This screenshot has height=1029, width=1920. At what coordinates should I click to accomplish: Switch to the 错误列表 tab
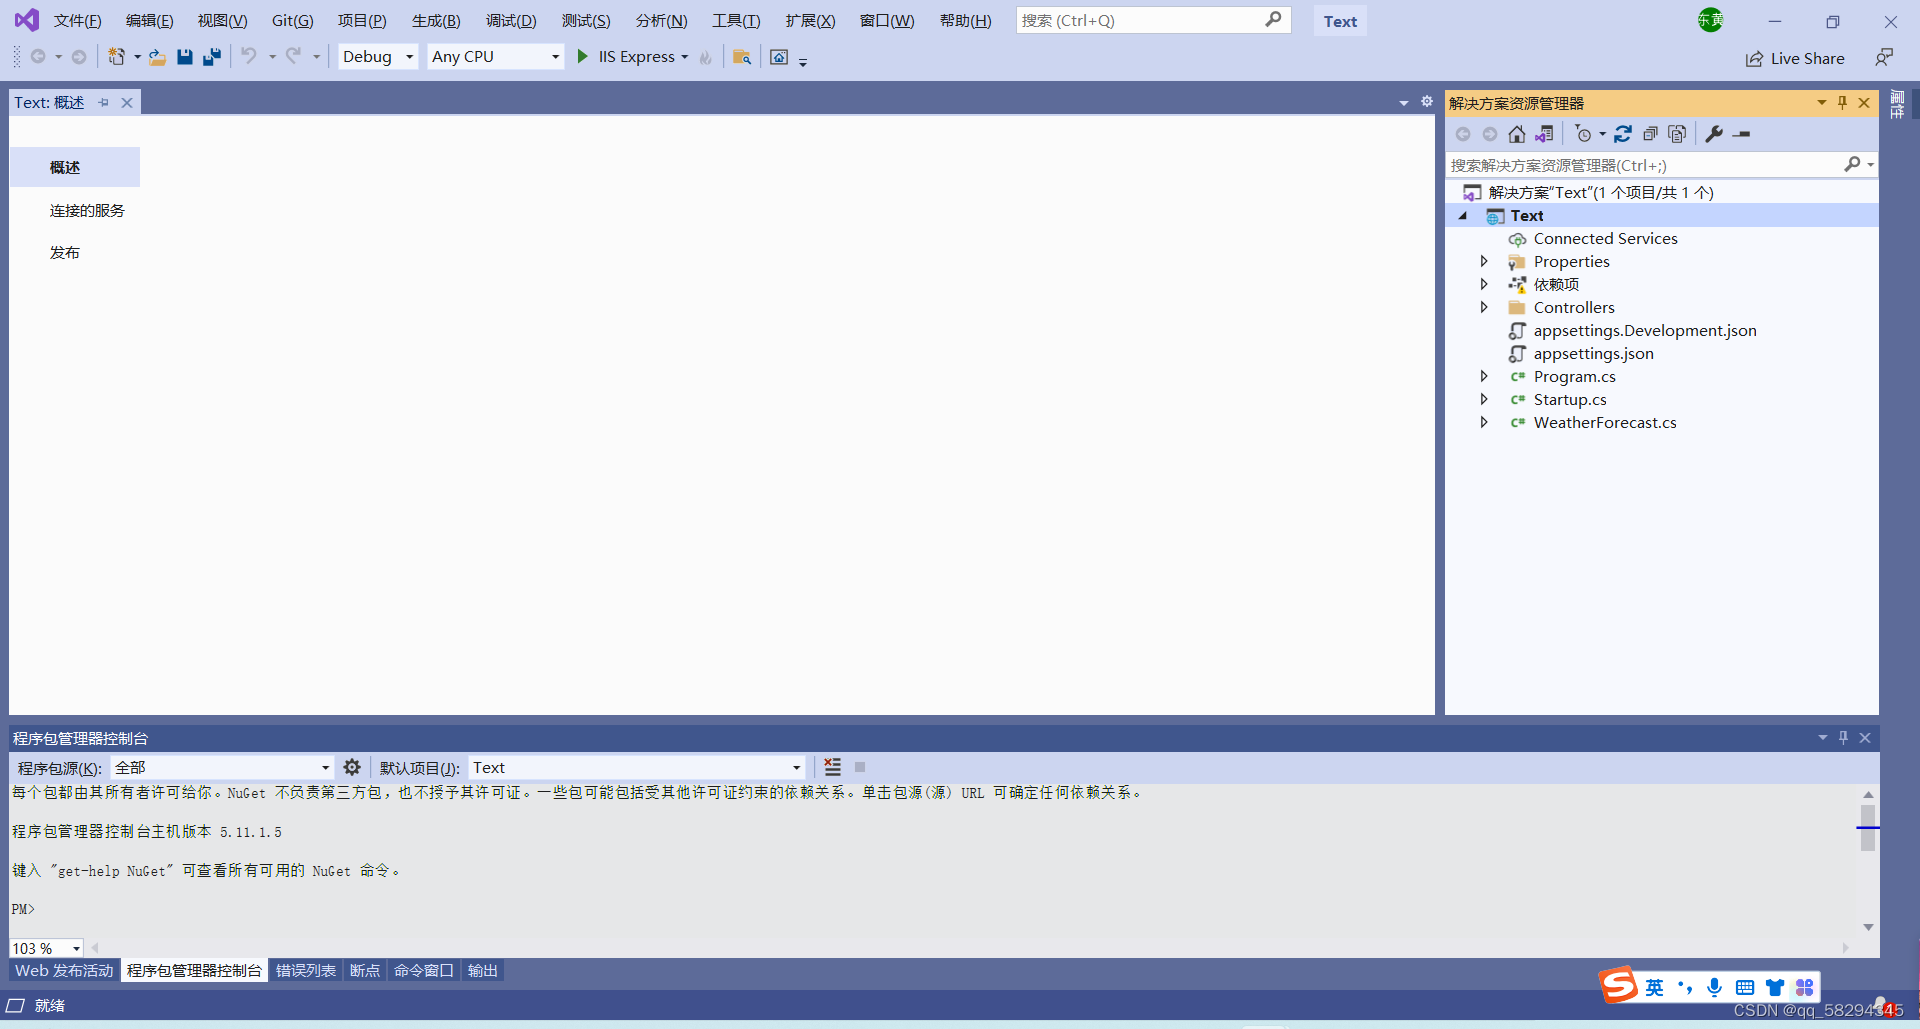tap(305, 969)
